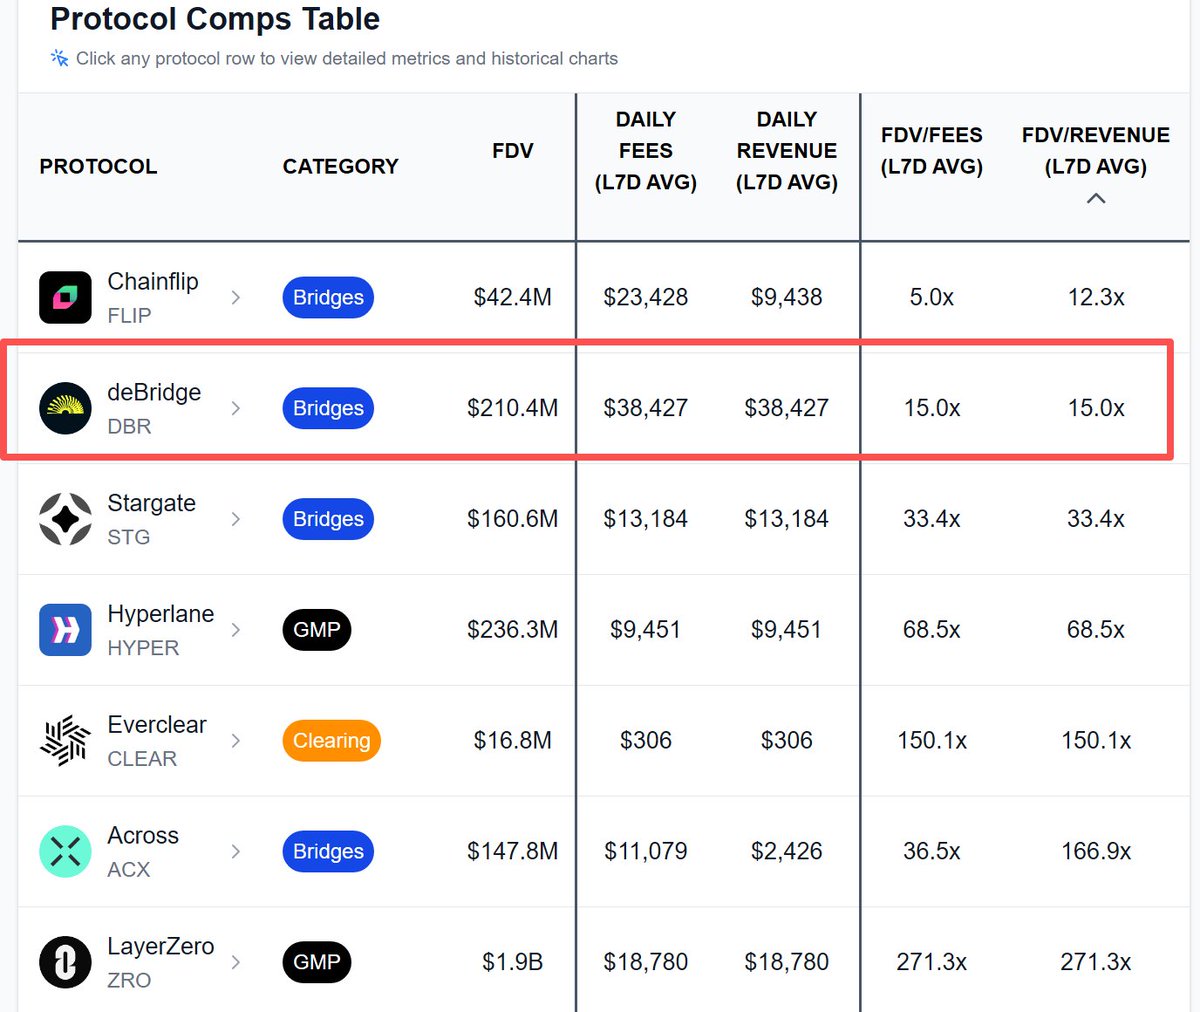Expand the deBridge row chevron
1200x1012 pixels.
[x=236, y=408]
